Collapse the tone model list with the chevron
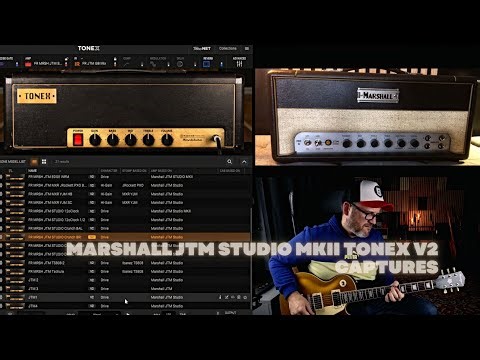 coord(244,162)
